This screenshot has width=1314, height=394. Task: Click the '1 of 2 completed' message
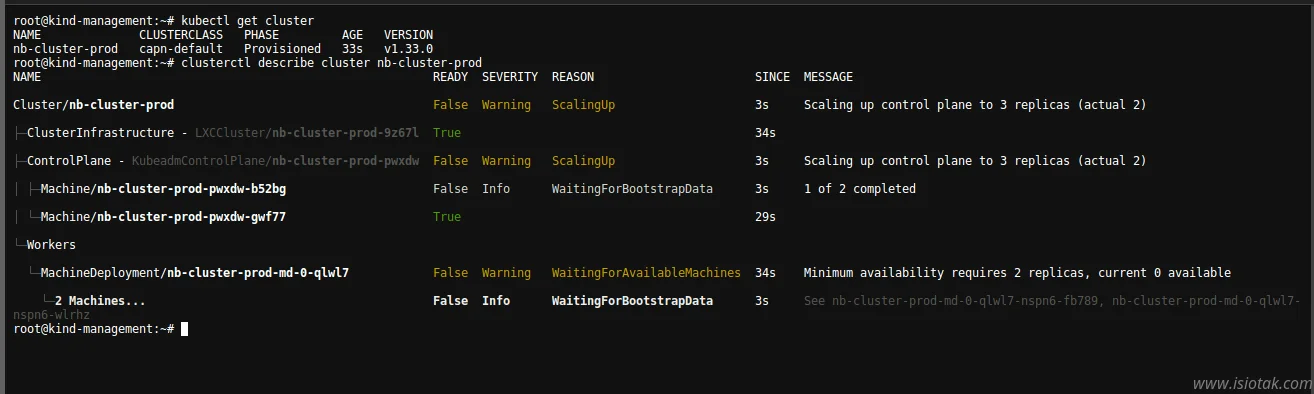pyautogui.click(x=859, y=188)
